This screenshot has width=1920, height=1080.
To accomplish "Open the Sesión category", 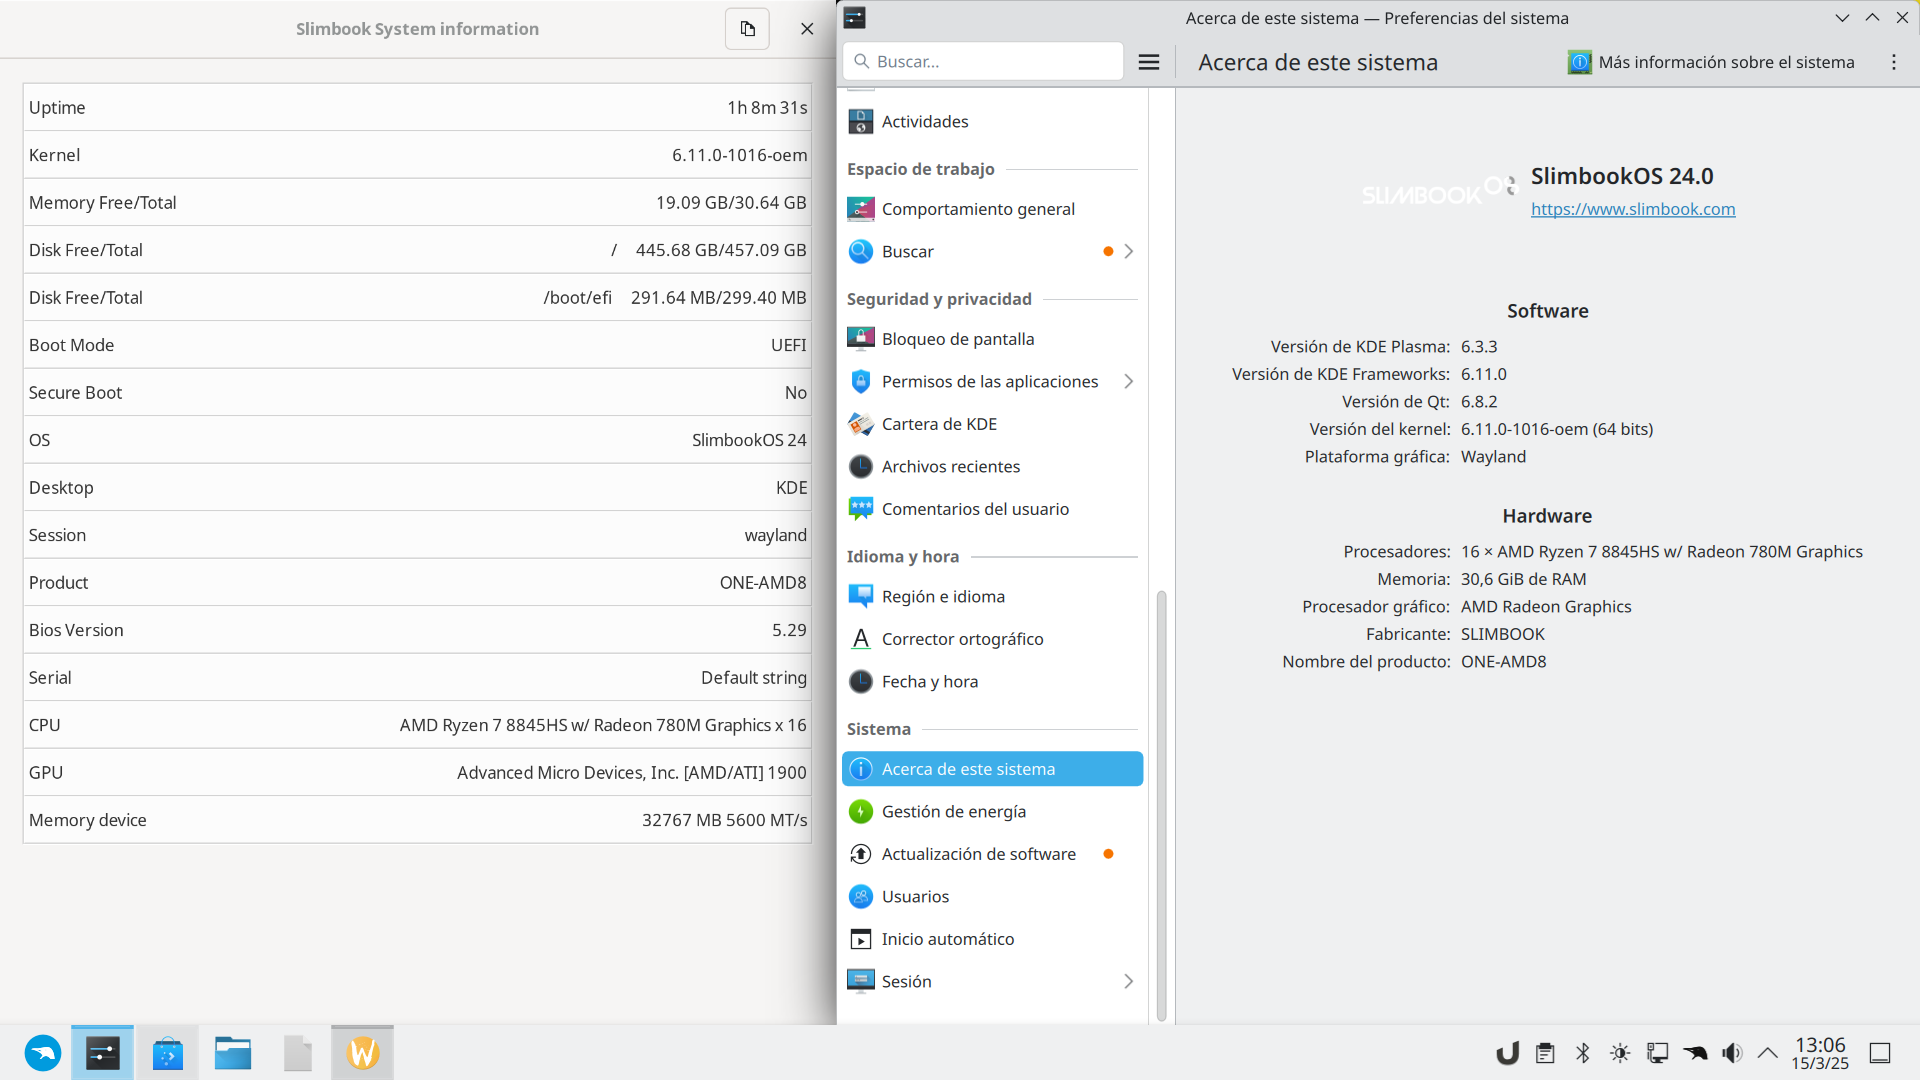I will 992,982.
